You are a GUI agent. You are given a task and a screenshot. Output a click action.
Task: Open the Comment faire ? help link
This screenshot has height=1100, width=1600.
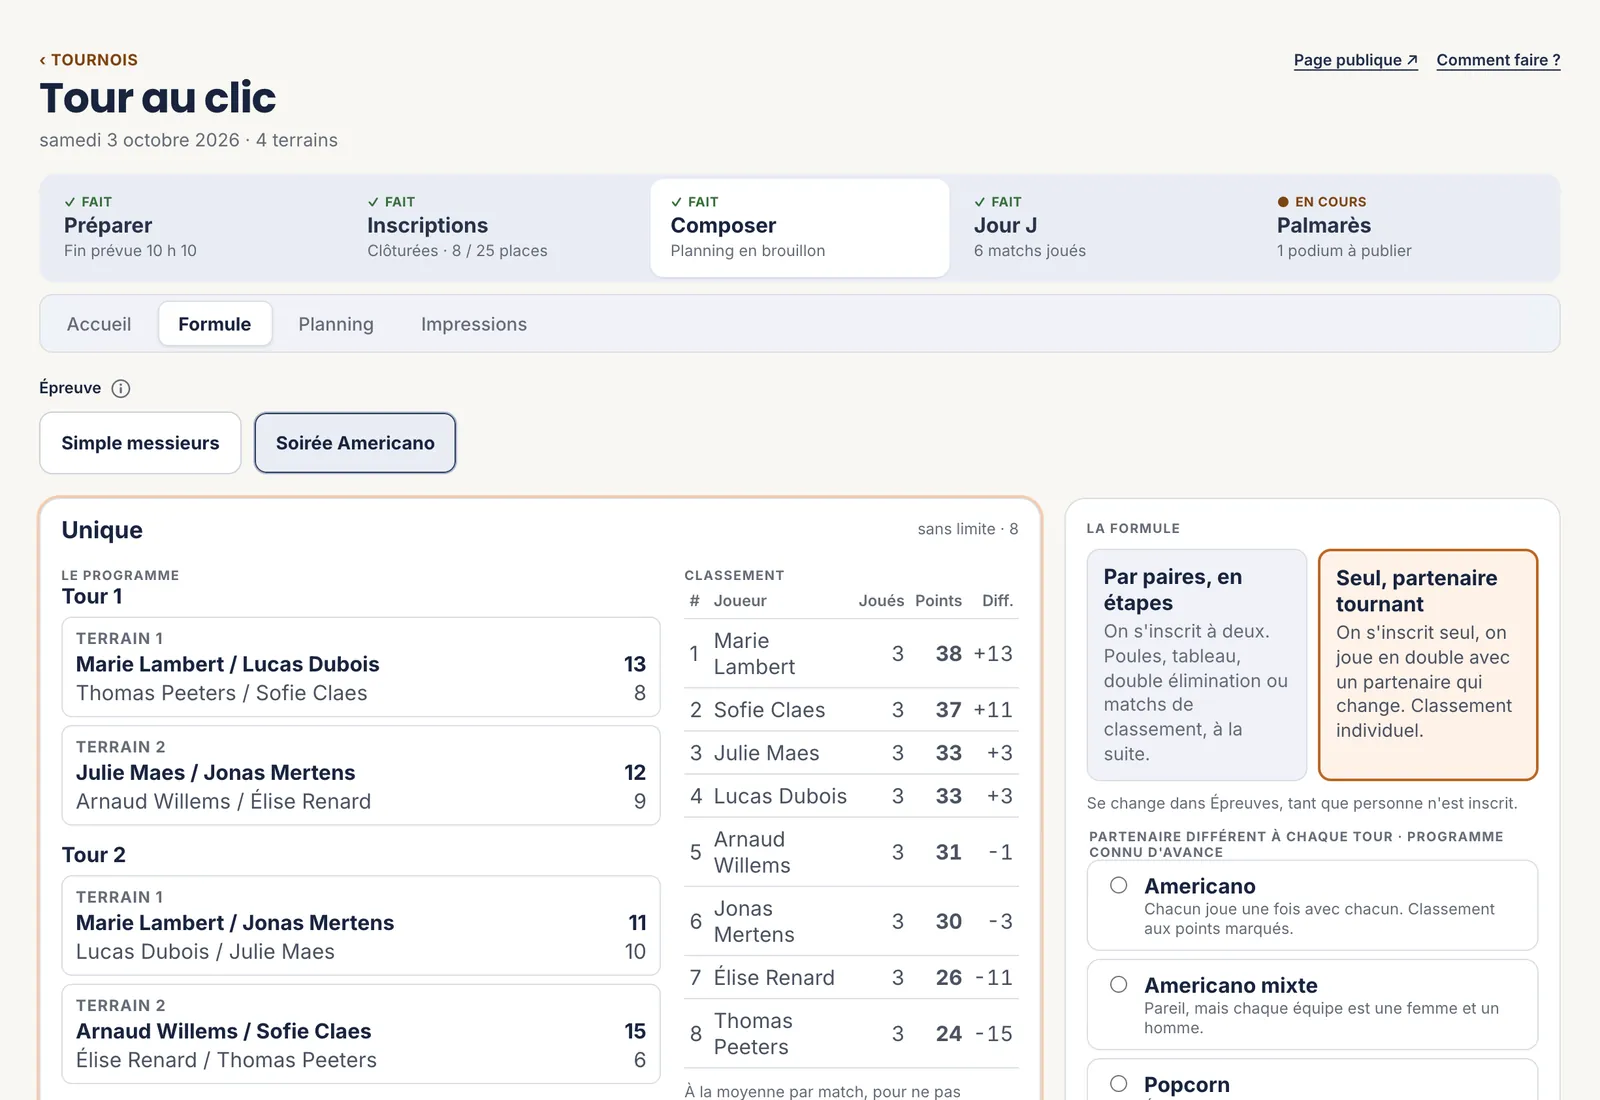click(1498, 60)
